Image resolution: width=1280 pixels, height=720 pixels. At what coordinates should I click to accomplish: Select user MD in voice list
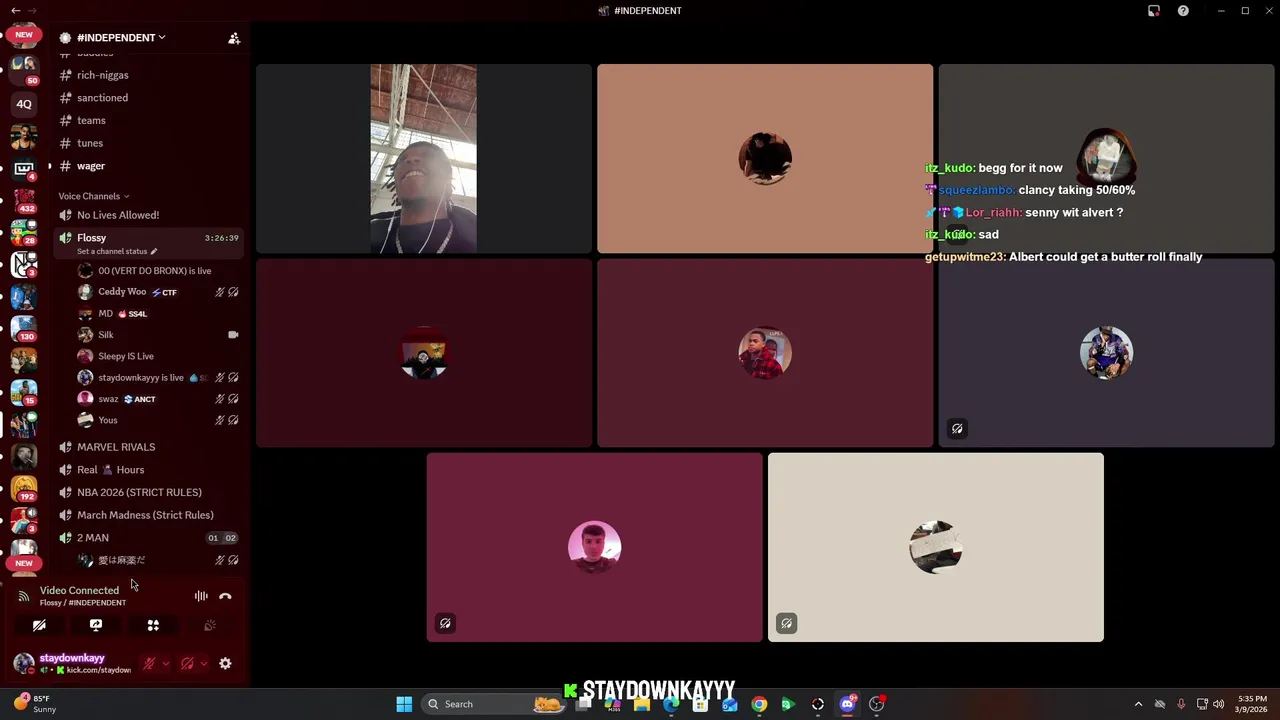pyautogui.click(x=158, y=314)
